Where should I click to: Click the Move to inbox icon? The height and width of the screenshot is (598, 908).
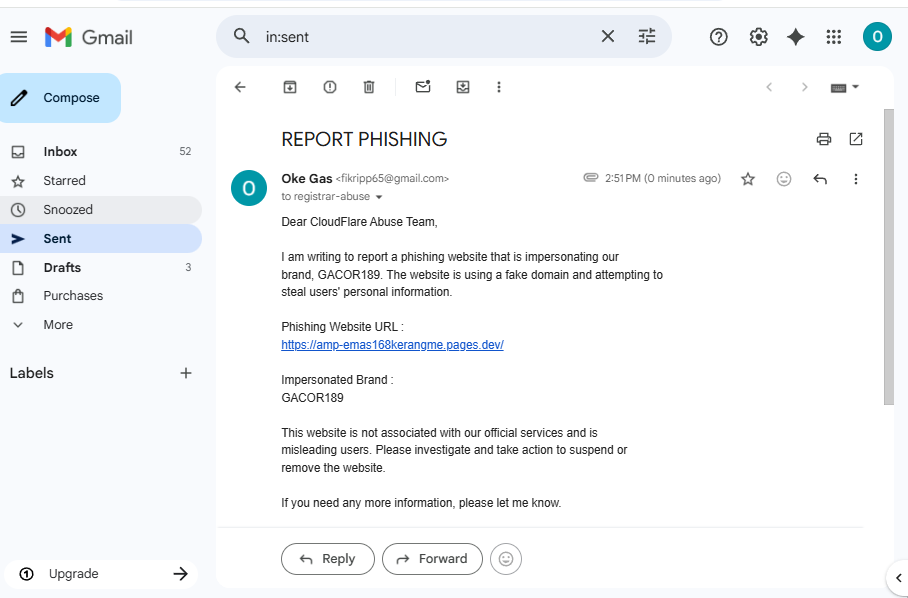[463, 87]
